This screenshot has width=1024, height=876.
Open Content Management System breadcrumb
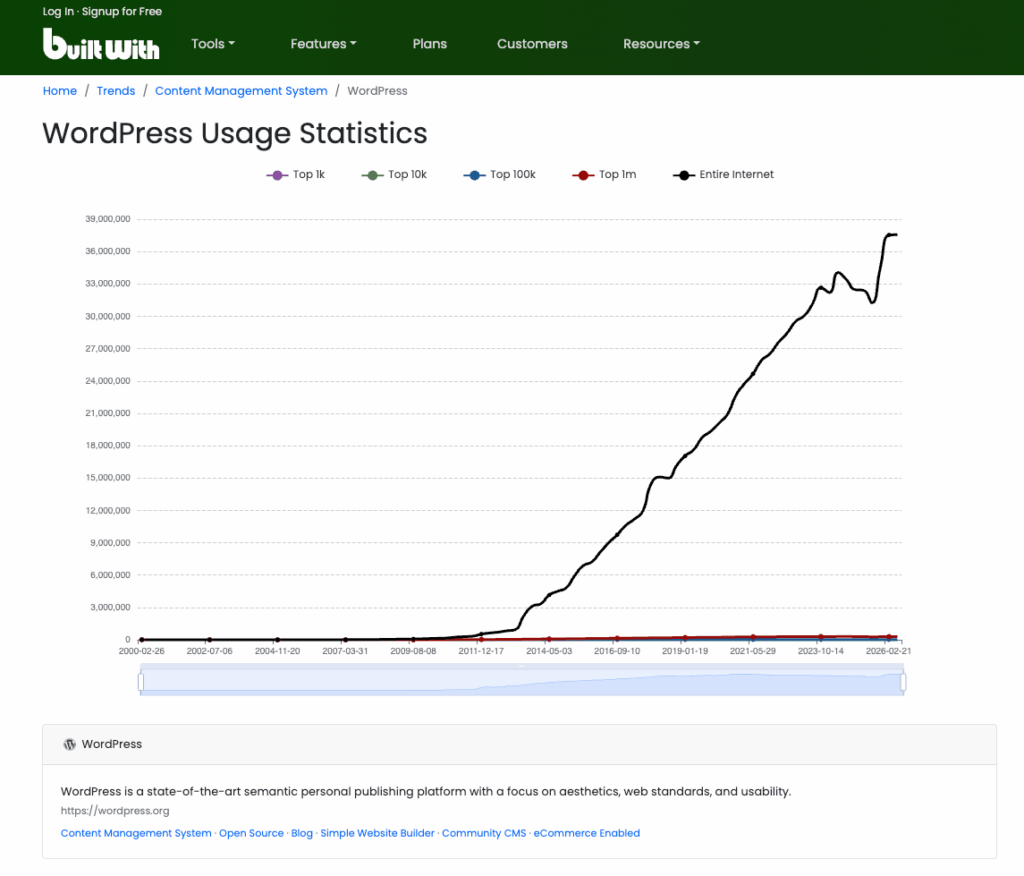coord(241,91)
